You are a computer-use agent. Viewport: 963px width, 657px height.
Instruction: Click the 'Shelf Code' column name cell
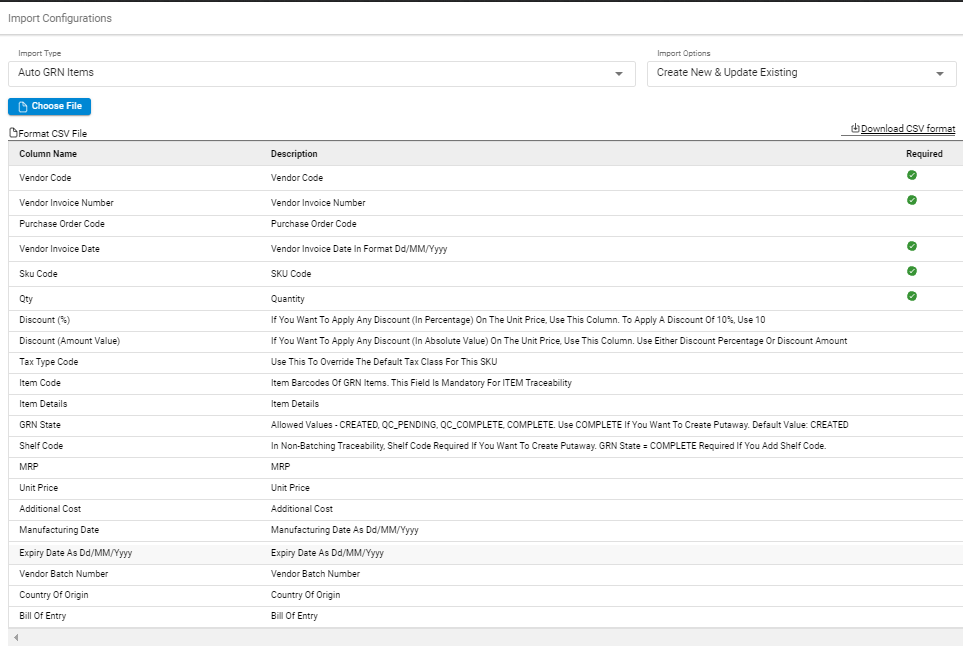[x=41, y=446]
